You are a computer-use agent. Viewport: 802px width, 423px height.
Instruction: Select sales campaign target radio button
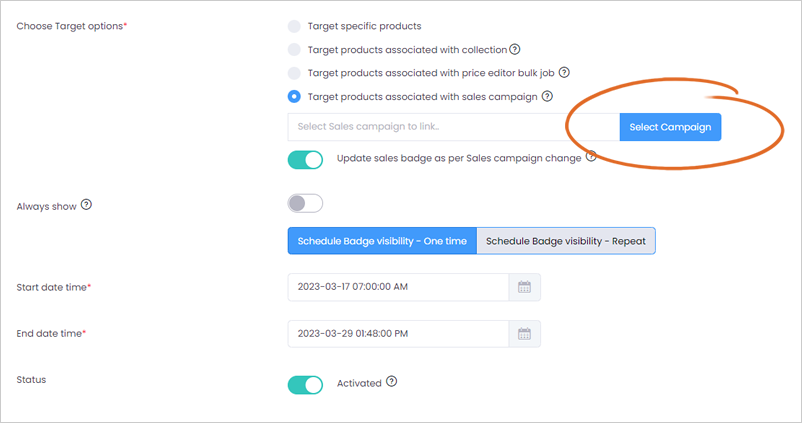tap(294, 96)
